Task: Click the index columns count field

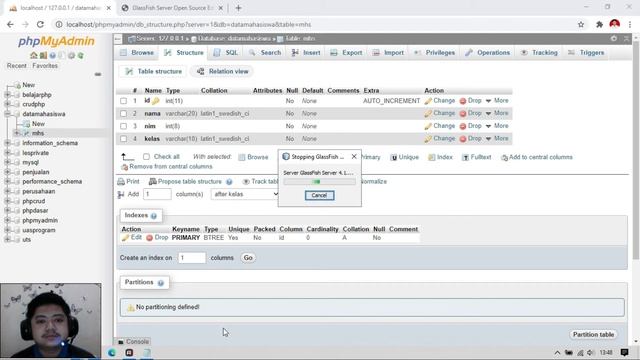Action: tap(191, 258)
